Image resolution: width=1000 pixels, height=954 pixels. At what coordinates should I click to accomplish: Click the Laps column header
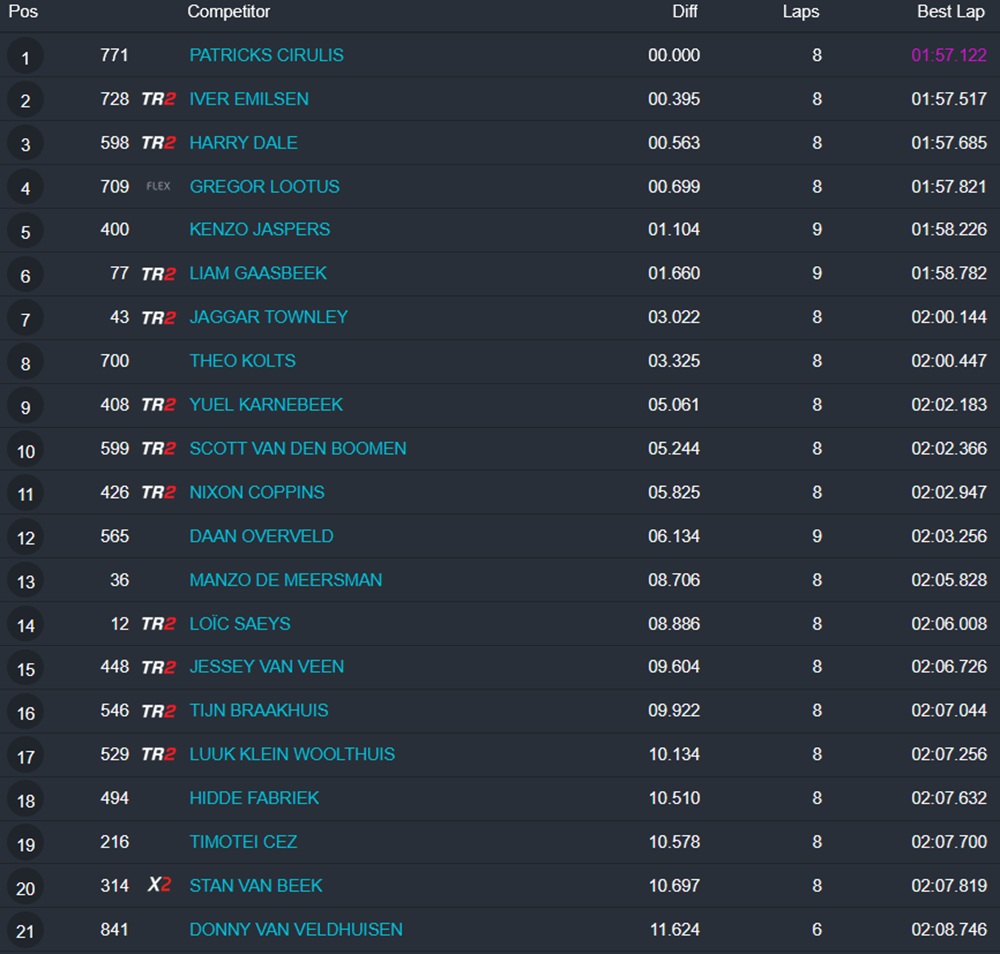pos(800,12)
